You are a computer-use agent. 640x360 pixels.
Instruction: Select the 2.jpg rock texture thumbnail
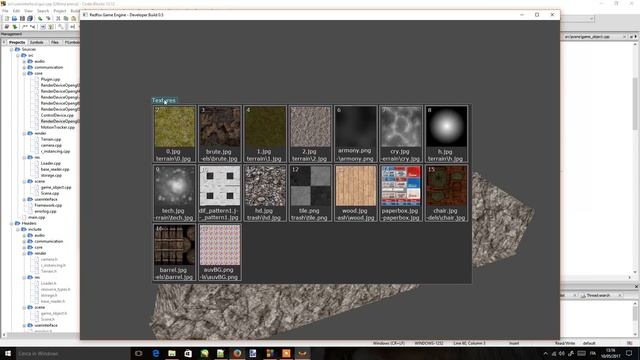coord(311,127)
